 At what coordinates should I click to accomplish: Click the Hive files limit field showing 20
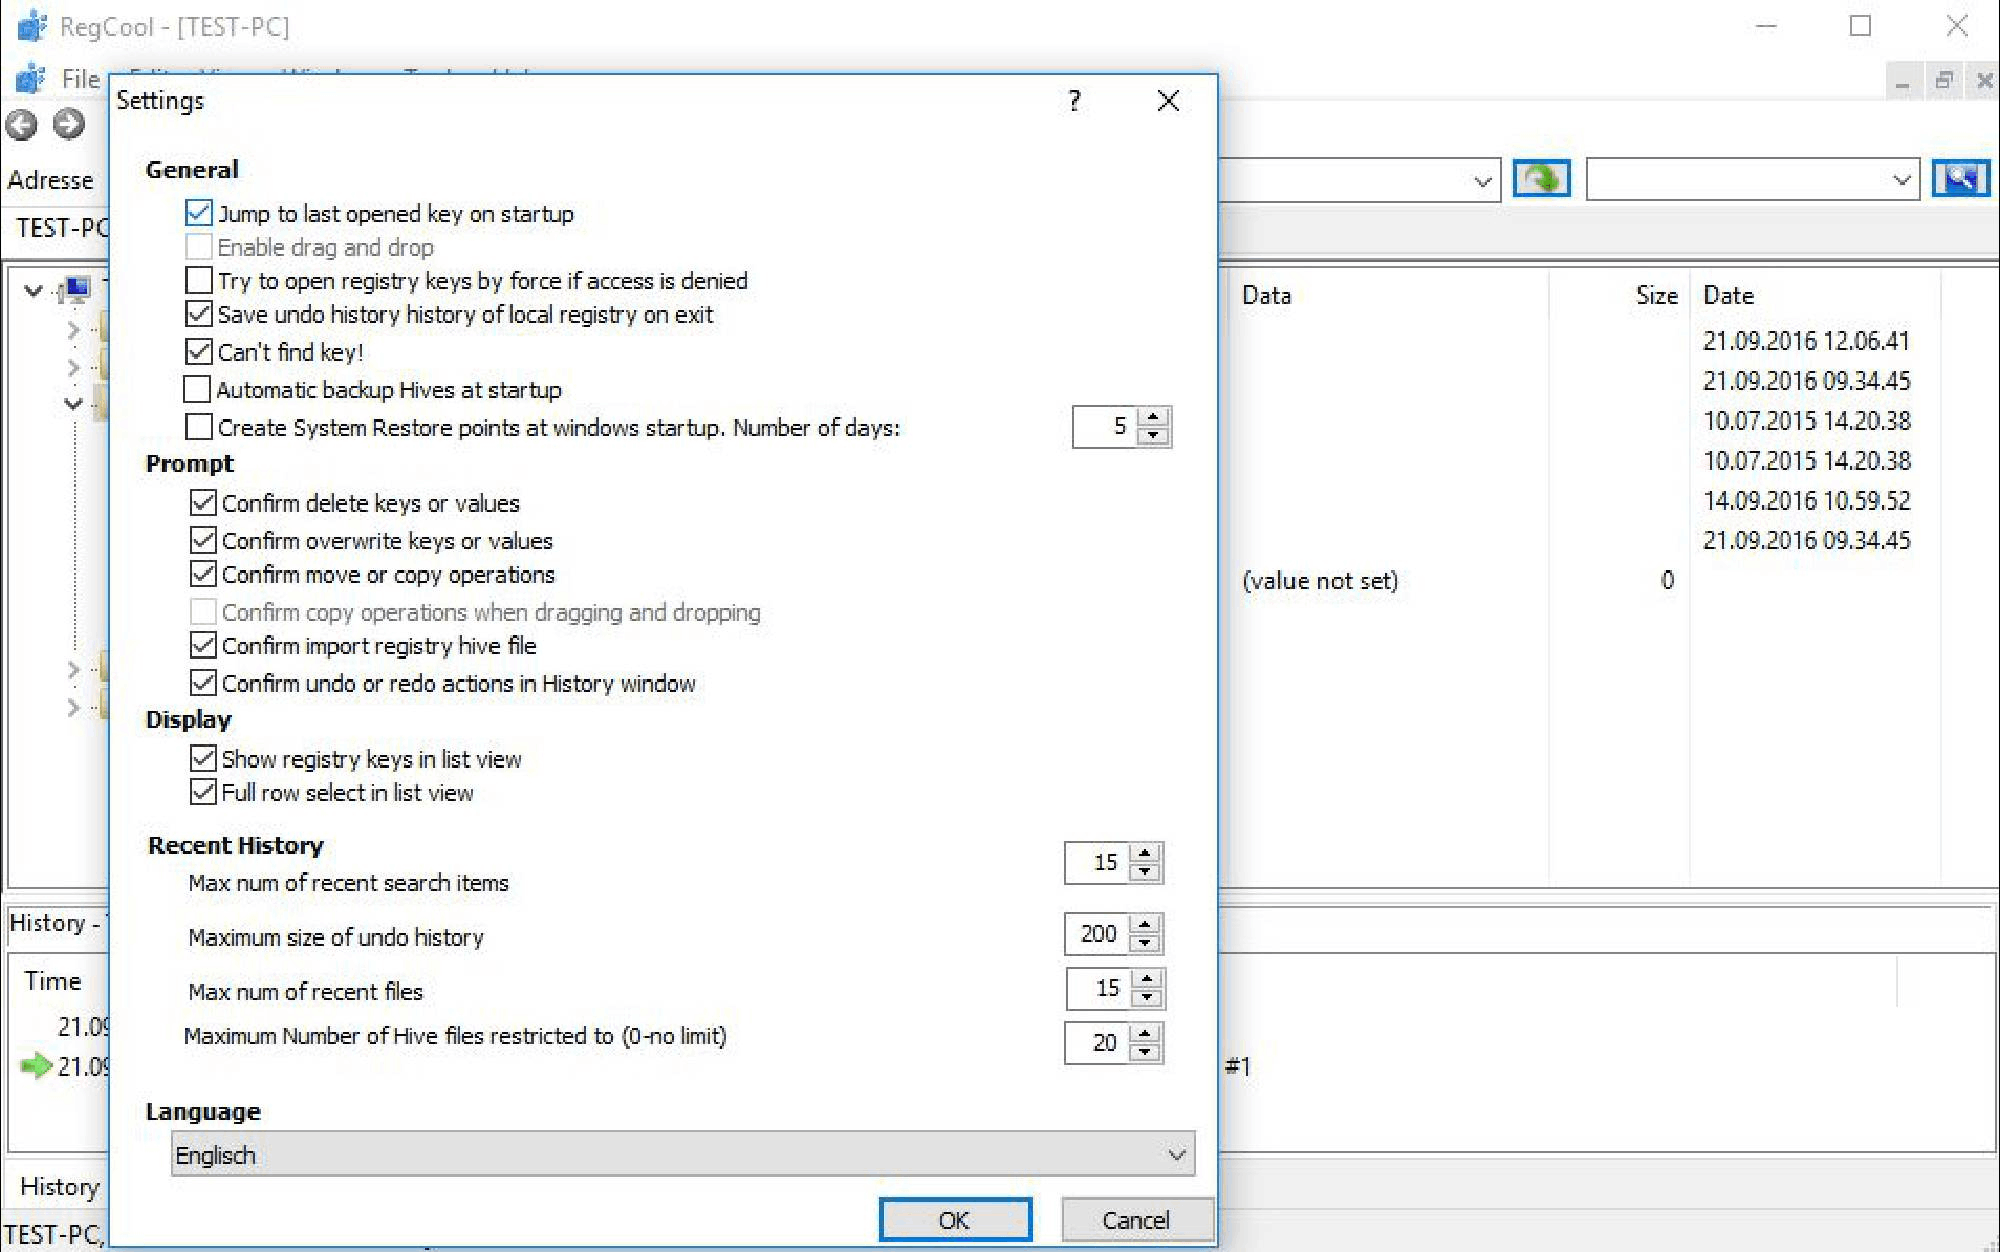click(x=1097, y=1043)
